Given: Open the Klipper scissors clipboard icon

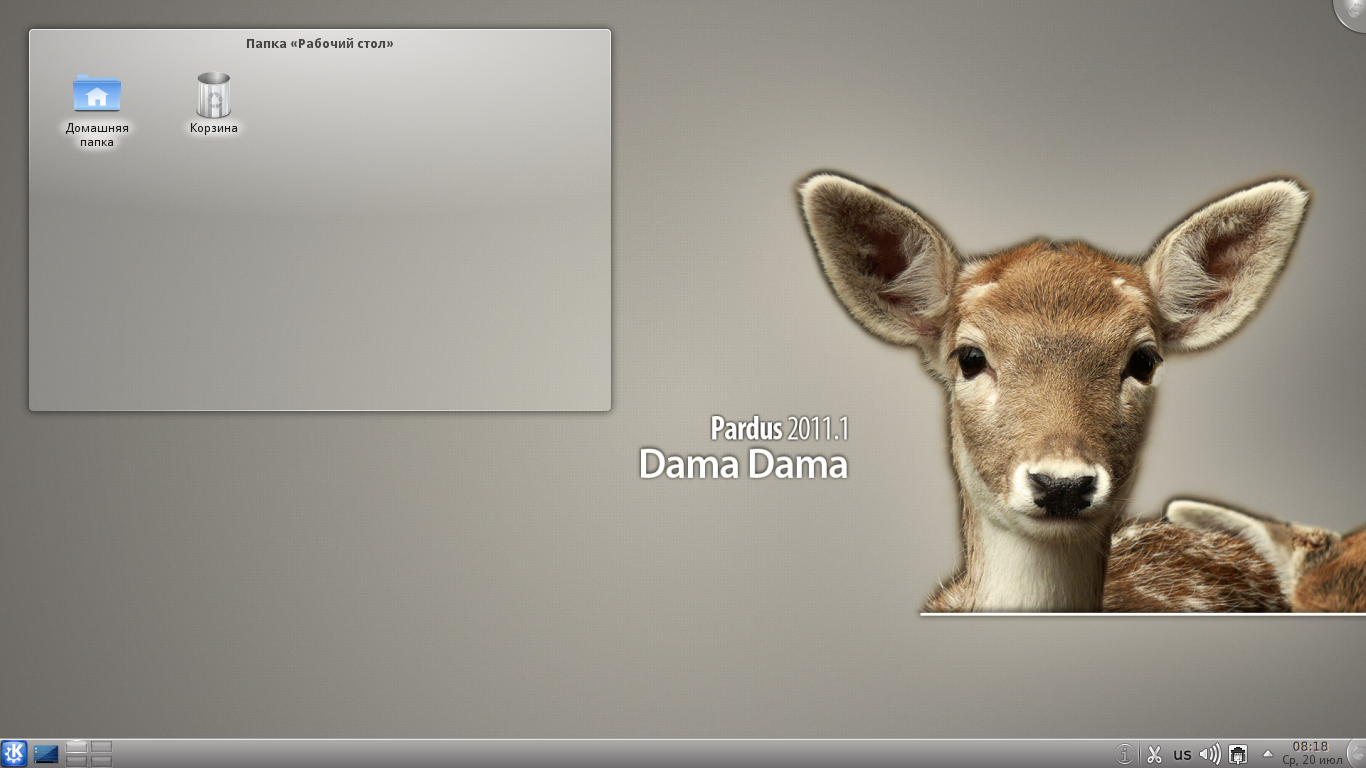Looking at the screenshot, I should [x=1154, y=754].
